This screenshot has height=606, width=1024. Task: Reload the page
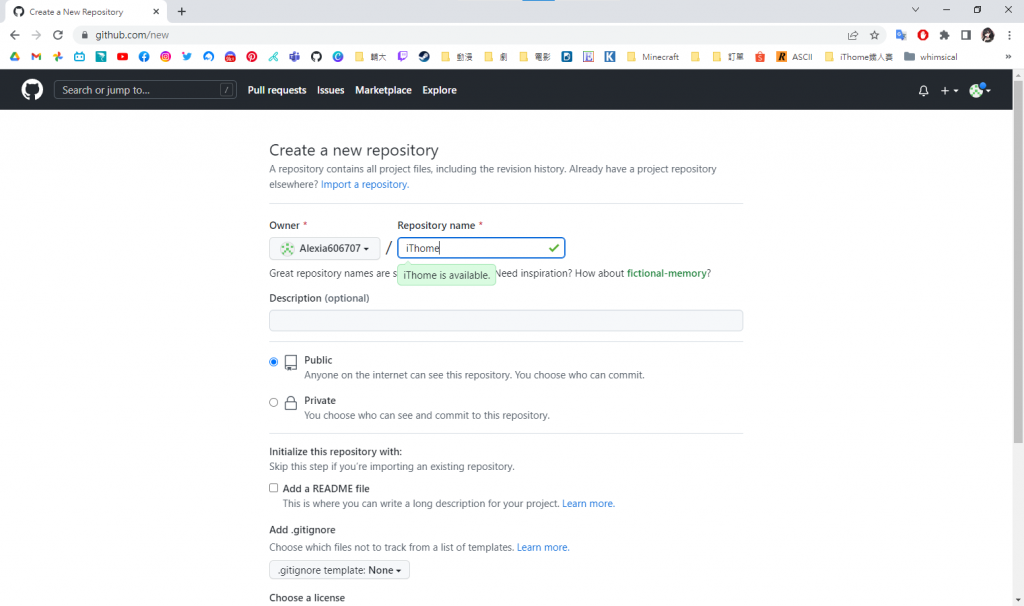58,35
